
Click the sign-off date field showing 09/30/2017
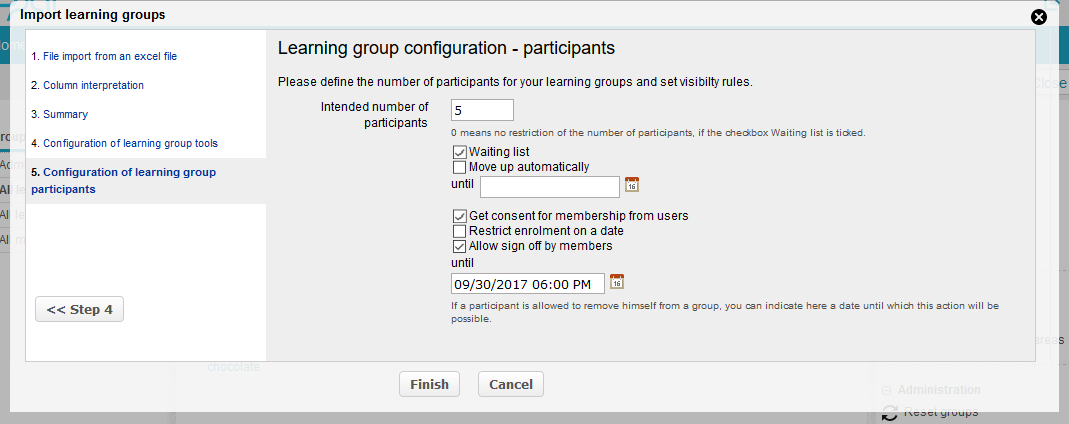coord(528,284)
